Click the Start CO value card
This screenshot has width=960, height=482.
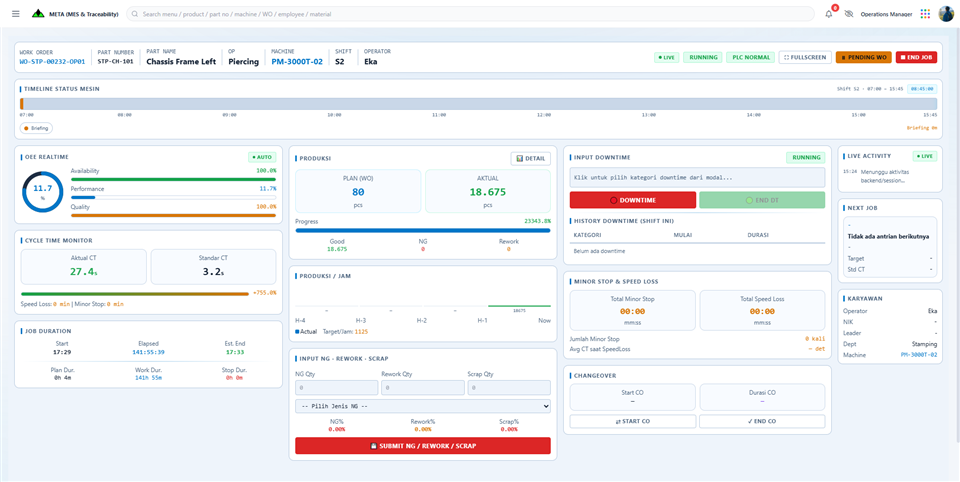pos(633,397)
